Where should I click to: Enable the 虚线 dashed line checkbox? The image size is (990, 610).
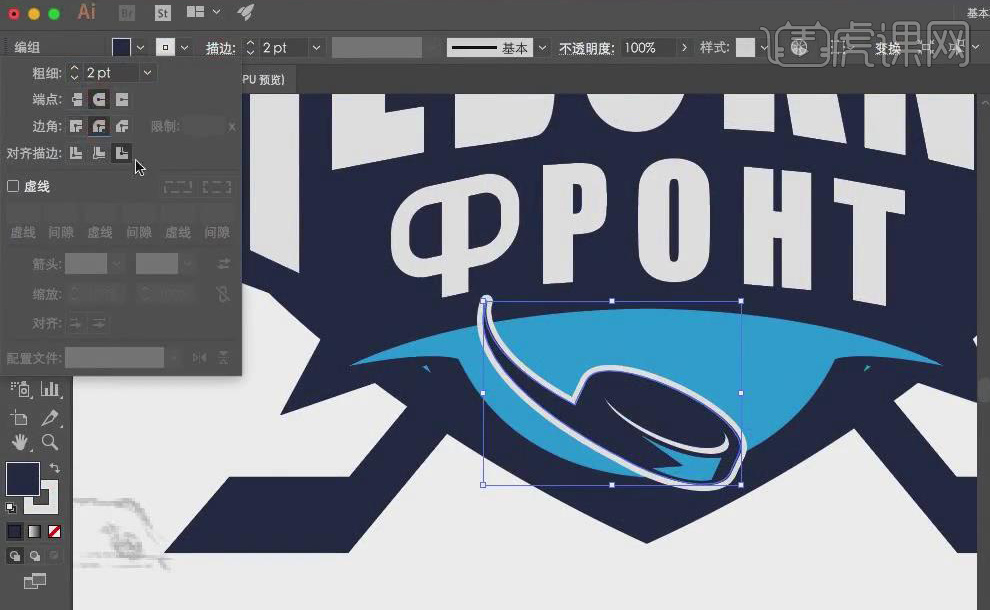point(13,186)
